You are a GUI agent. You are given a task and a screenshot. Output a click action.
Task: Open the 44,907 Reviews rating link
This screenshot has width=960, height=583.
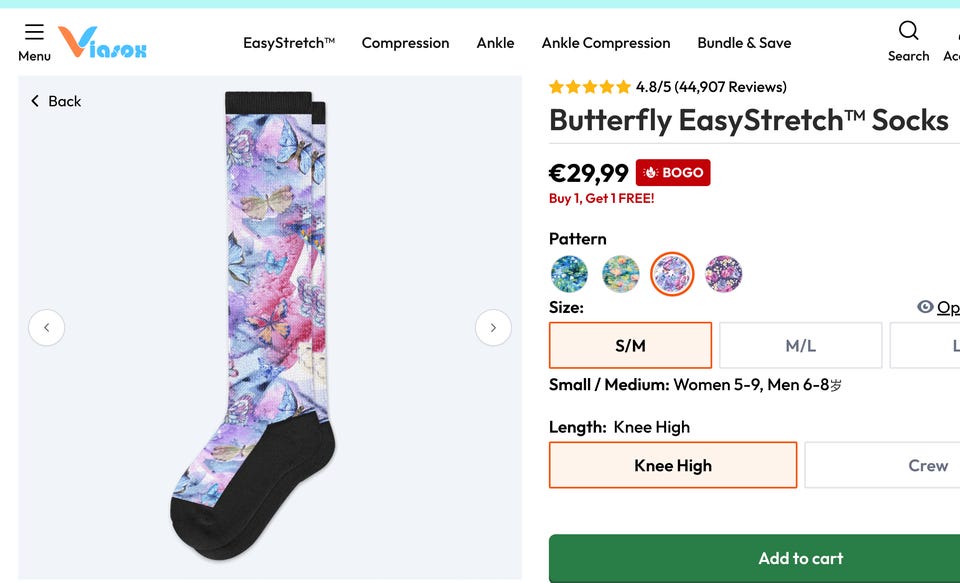click(730, 87)
